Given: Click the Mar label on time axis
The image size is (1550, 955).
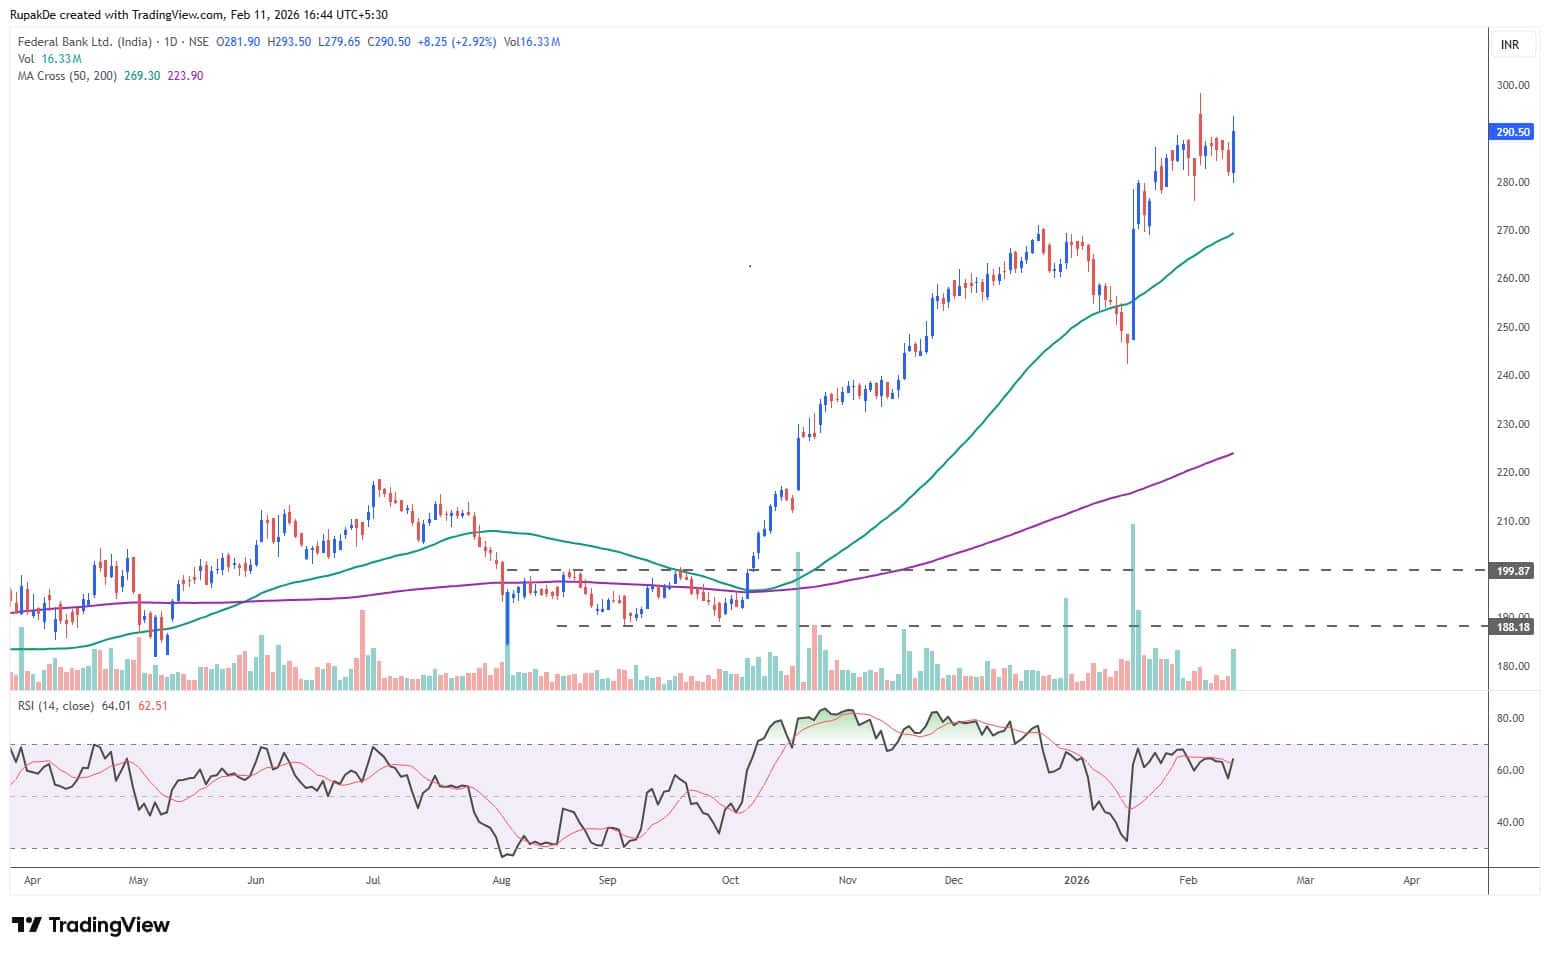Looking at the screenshot, I should click(x=1305, y=881).
